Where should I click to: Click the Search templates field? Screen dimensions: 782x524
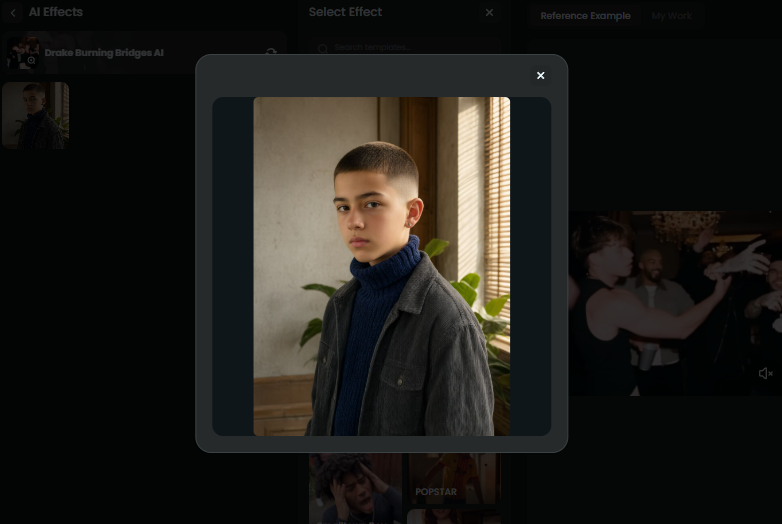(x=404, y=47)
